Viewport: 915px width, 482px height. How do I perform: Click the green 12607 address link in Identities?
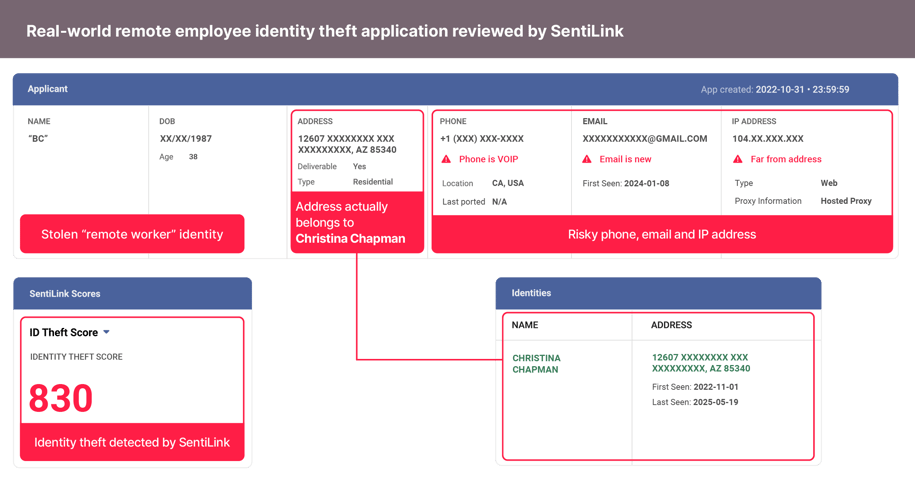point(701,363)
